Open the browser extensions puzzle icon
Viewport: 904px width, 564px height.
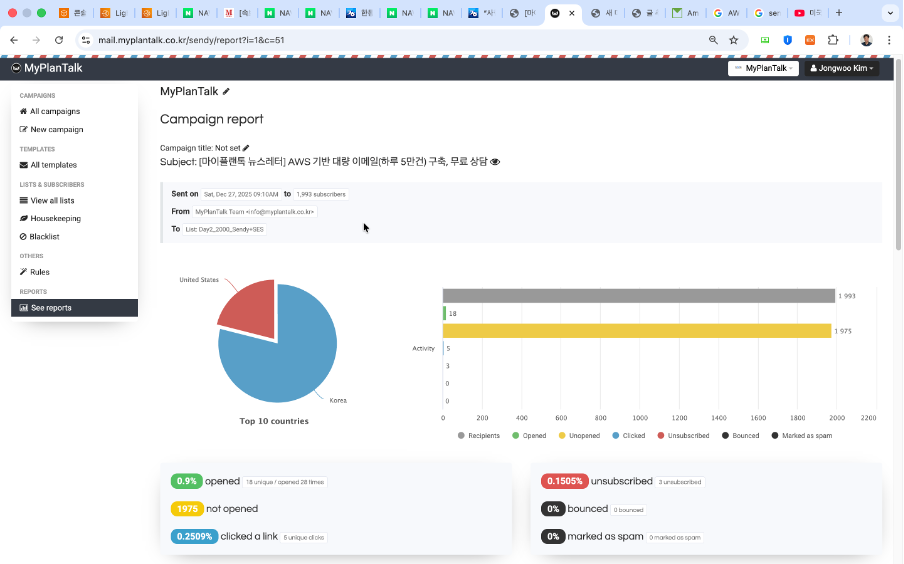coord(832,40)
